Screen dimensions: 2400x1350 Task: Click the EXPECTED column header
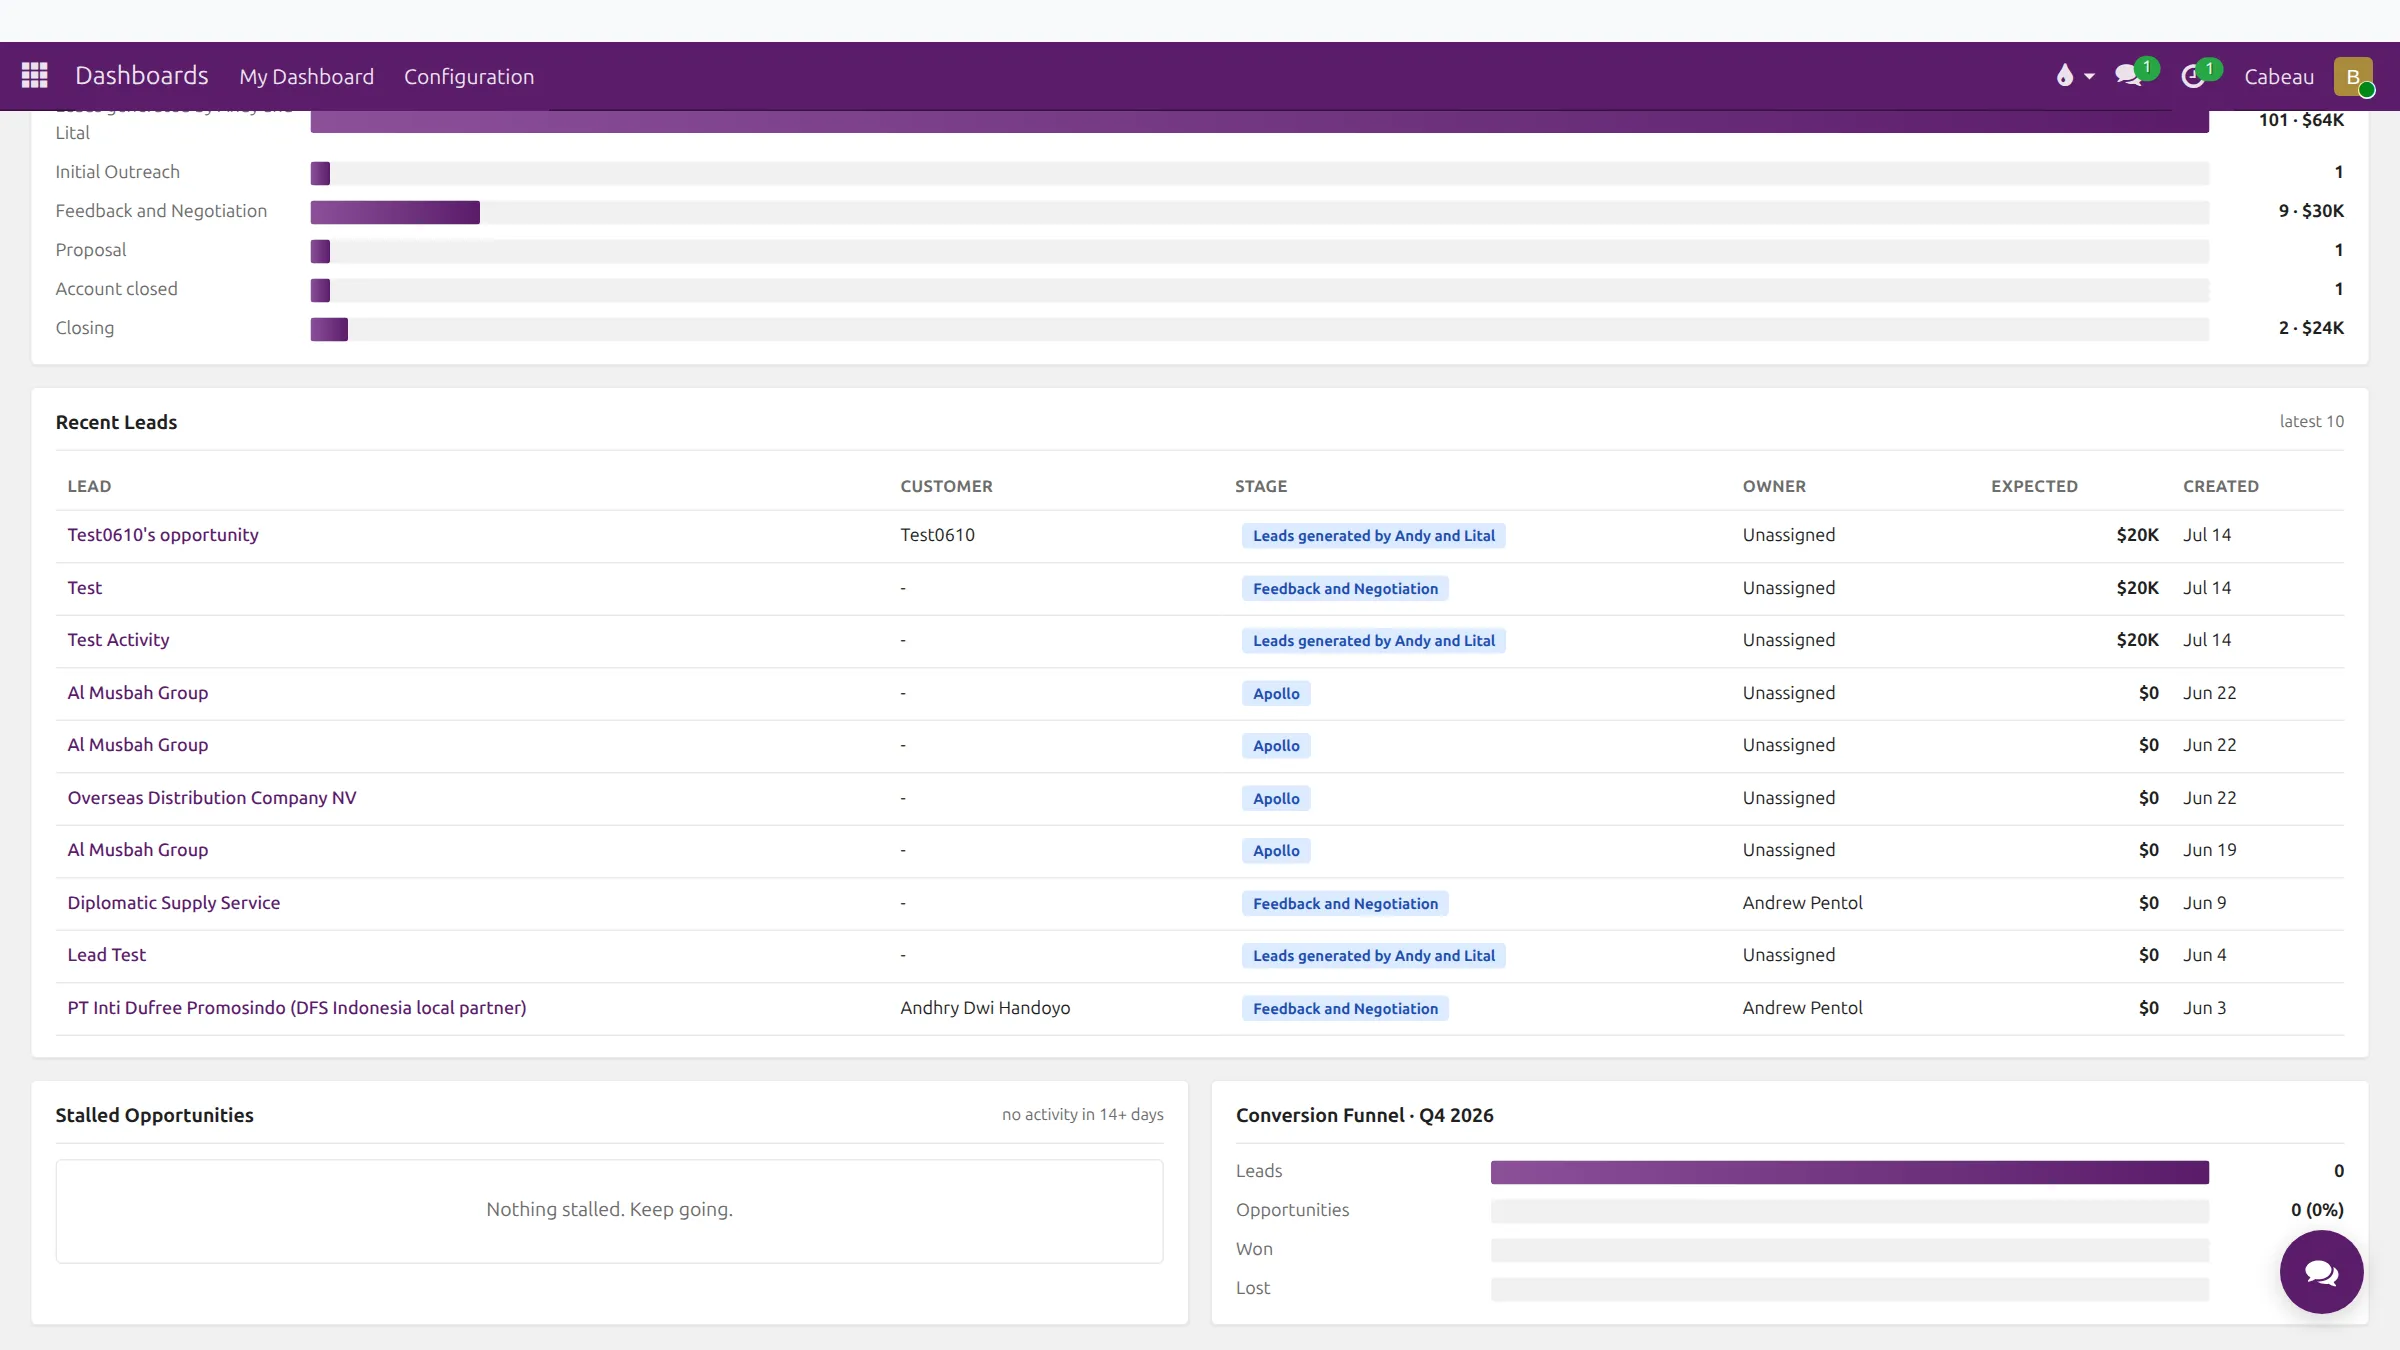click(x=2034, y=486)
